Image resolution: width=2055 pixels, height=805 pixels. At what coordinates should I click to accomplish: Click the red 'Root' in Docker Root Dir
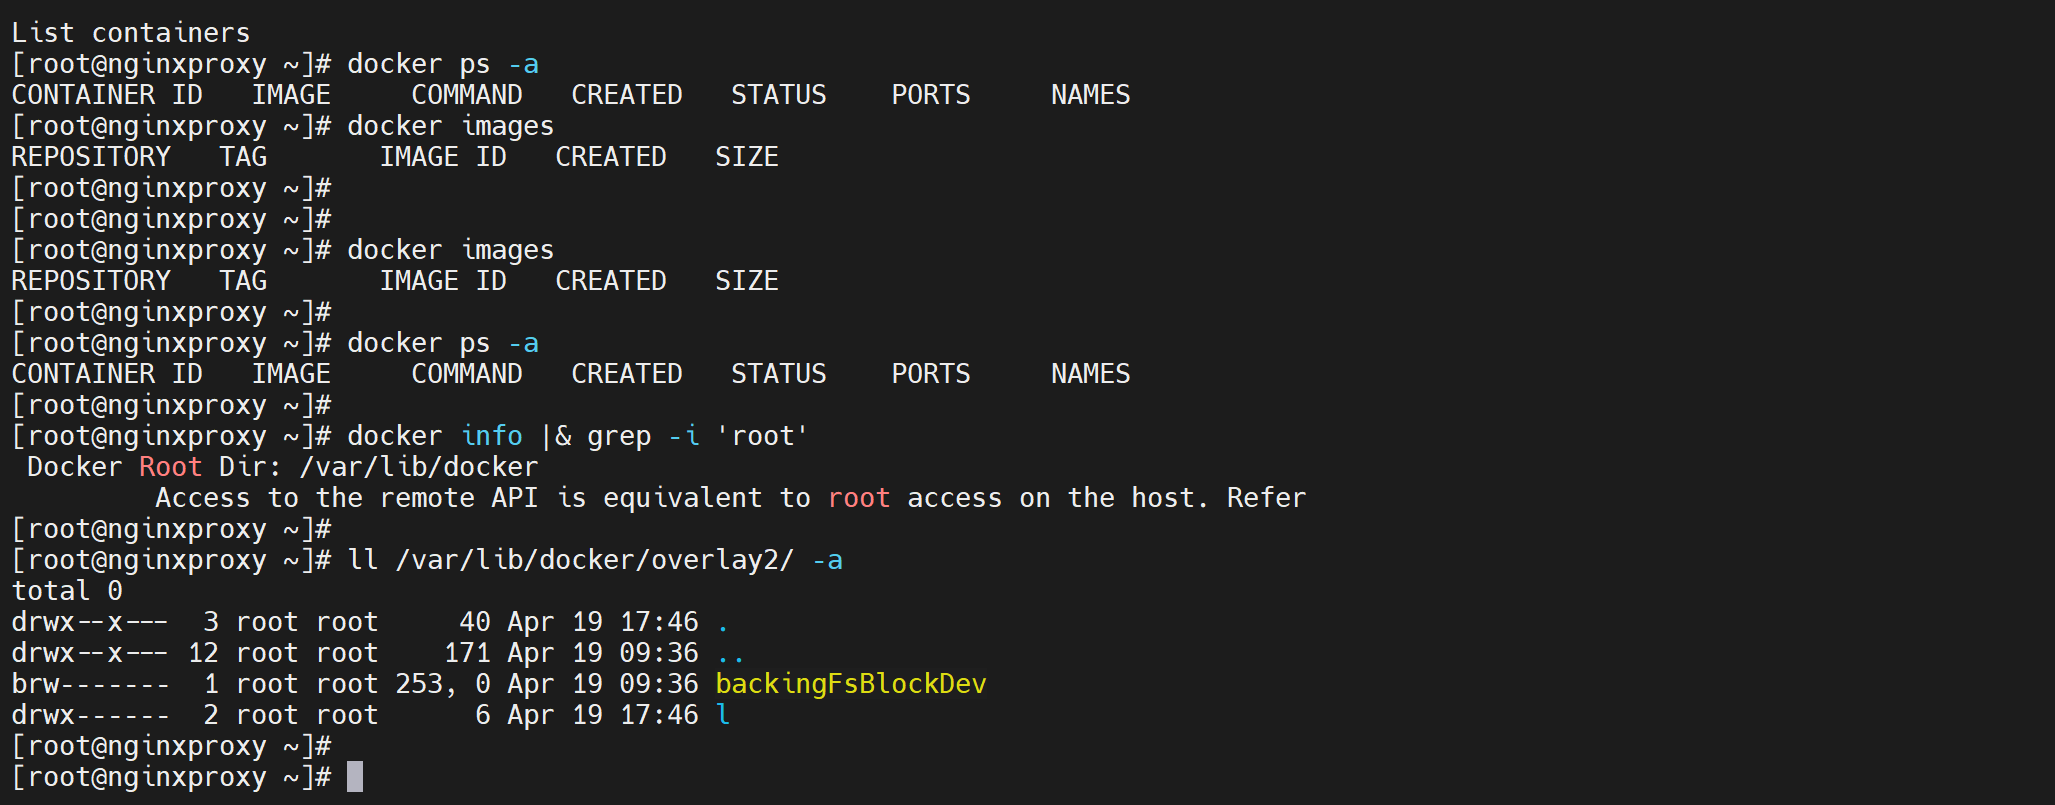[x=170, y=467]
